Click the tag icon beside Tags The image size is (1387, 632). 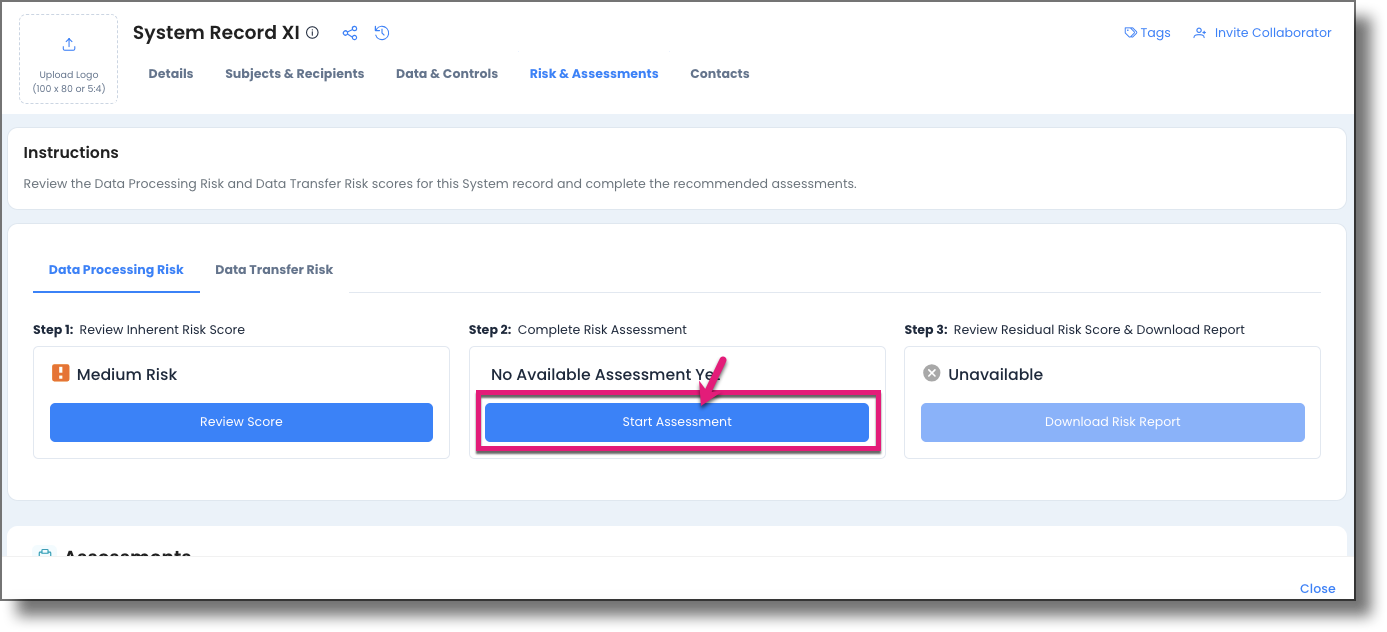pyautogui.click(x=1130, y=33)
